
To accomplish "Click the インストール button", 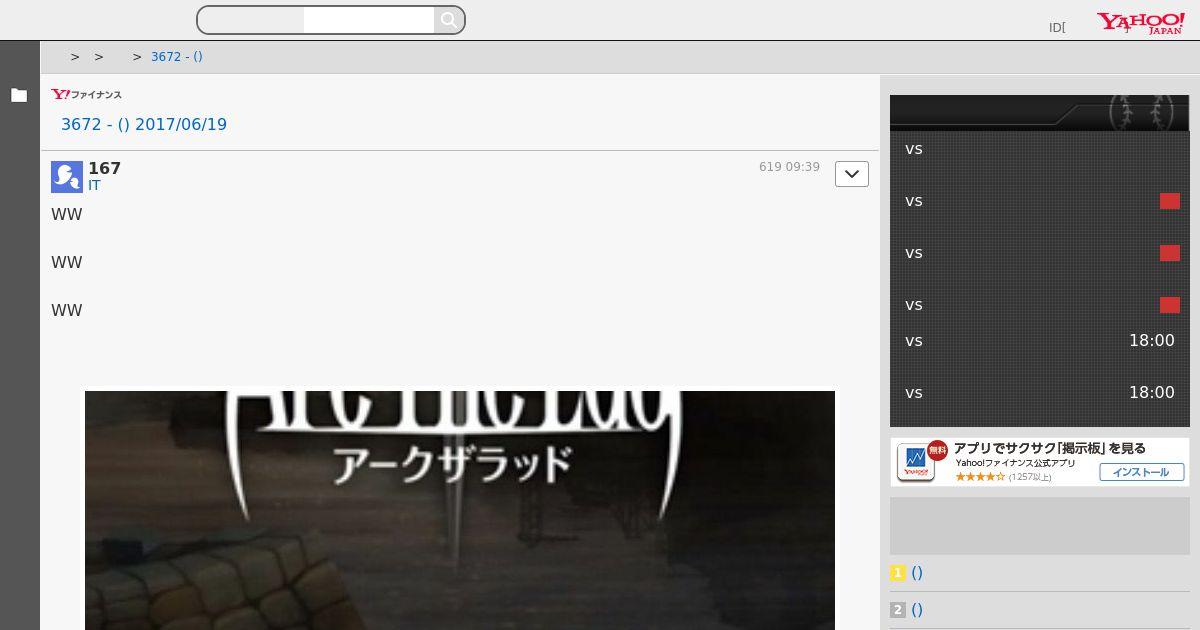I will pyautogui.click(x=1142, y=472).
